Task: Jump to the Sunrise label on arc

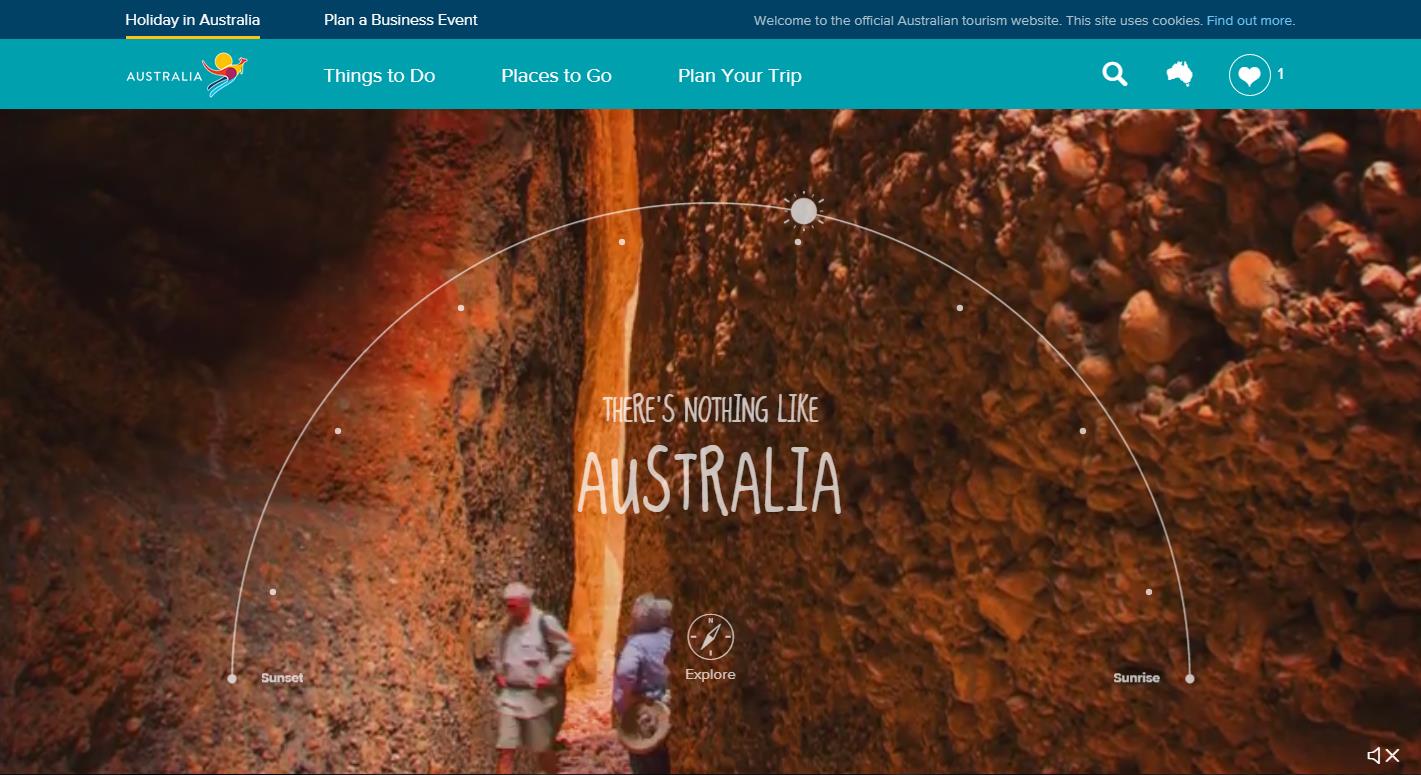Action: coord(1136,678)
